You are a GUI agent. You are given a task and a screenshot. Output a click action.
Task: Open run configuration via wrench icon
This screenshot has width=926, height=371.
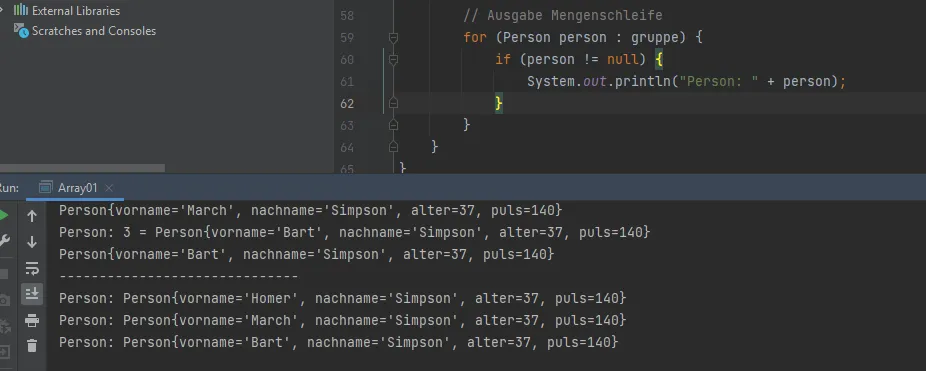click(x=3, y=241)
